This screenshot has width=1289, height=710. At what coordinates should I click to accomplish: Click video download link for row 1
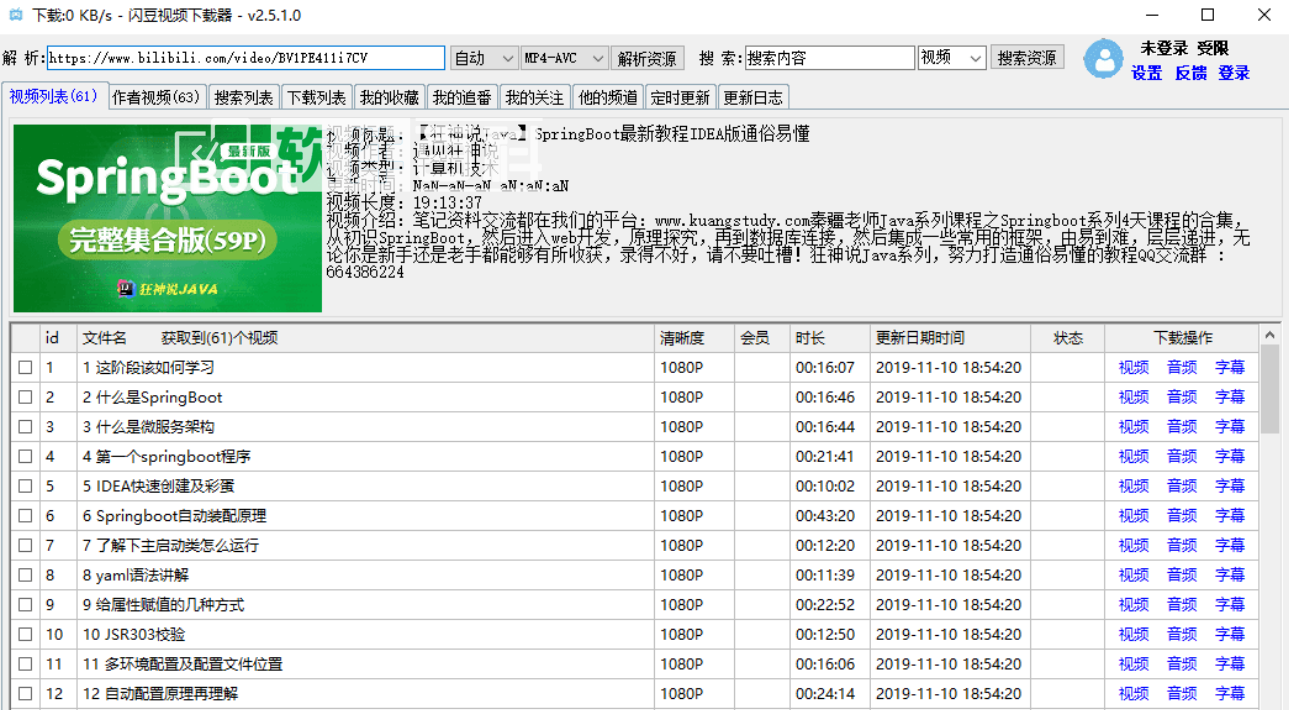1133,368
